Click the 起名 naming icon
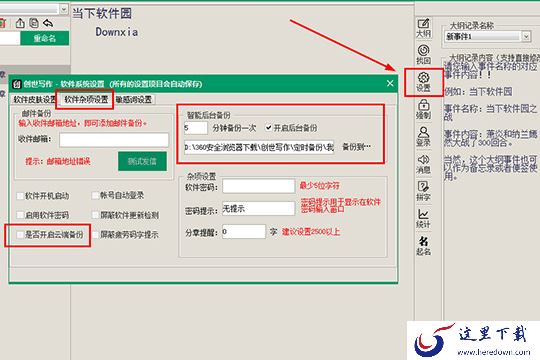540x360 pixels. click(423, 246)
